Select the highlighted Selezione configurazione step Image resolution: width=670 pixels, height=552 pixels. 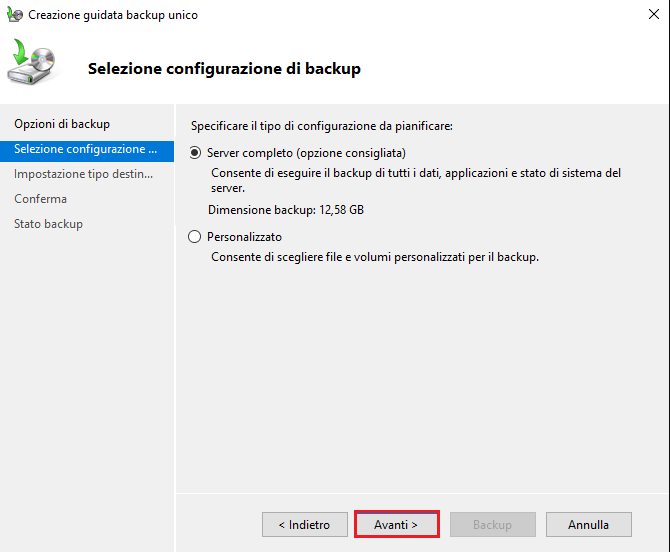pos(85,149)
